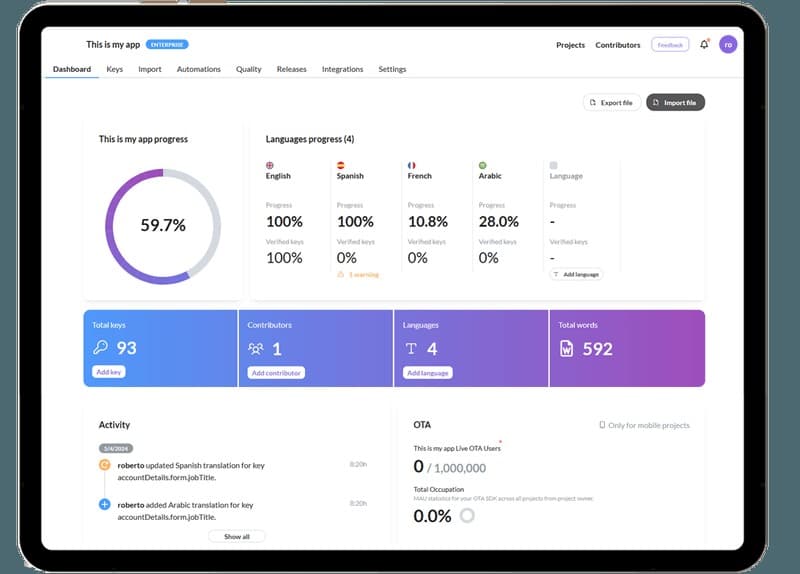Click the Add contributor button
This screenshot has height=574, width=800.
(x=276, y=373)
